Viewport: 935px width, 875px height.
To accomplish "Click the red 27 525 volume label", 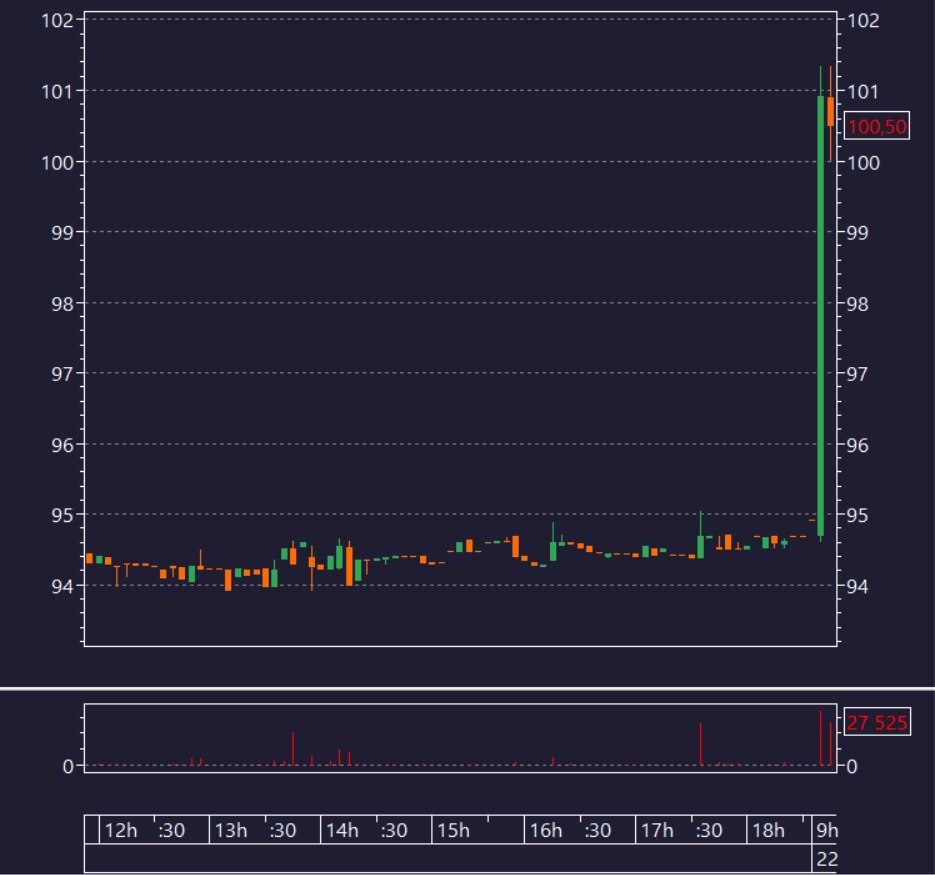I will click(877, 722).
